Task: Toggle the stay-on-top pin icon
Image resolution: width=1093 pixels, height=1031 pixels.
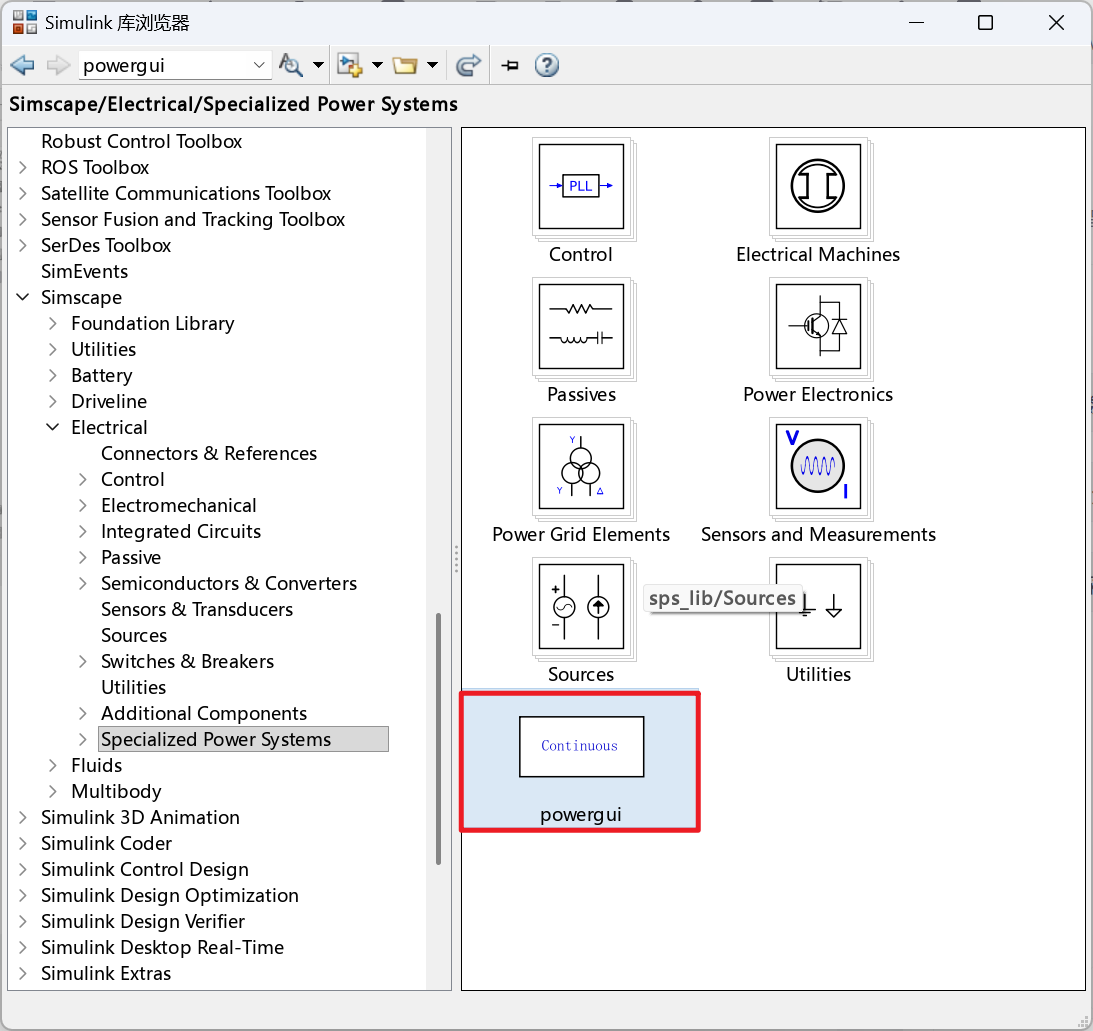Action: click(x=510, y=66)
